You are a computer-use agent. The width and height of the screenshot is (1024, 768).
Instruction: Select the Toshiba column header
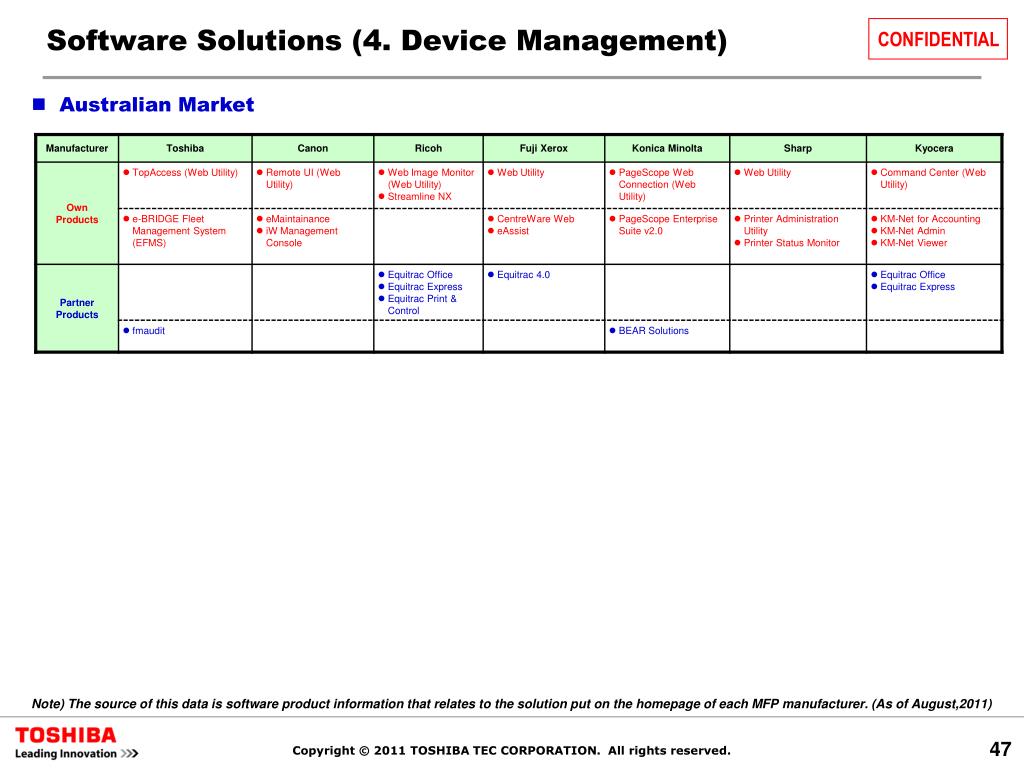[185, 148]
